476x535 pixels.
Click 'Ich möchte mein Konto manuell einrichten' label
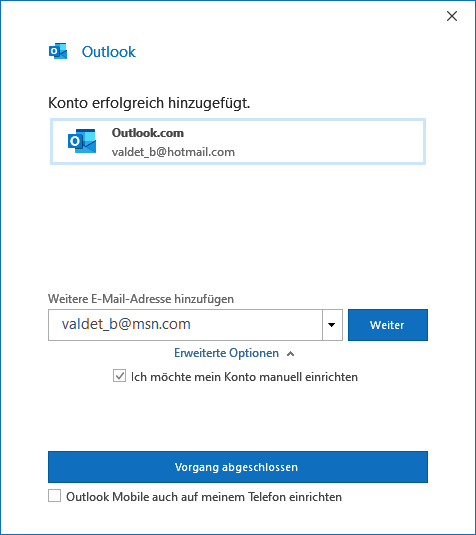coord(244,377)
